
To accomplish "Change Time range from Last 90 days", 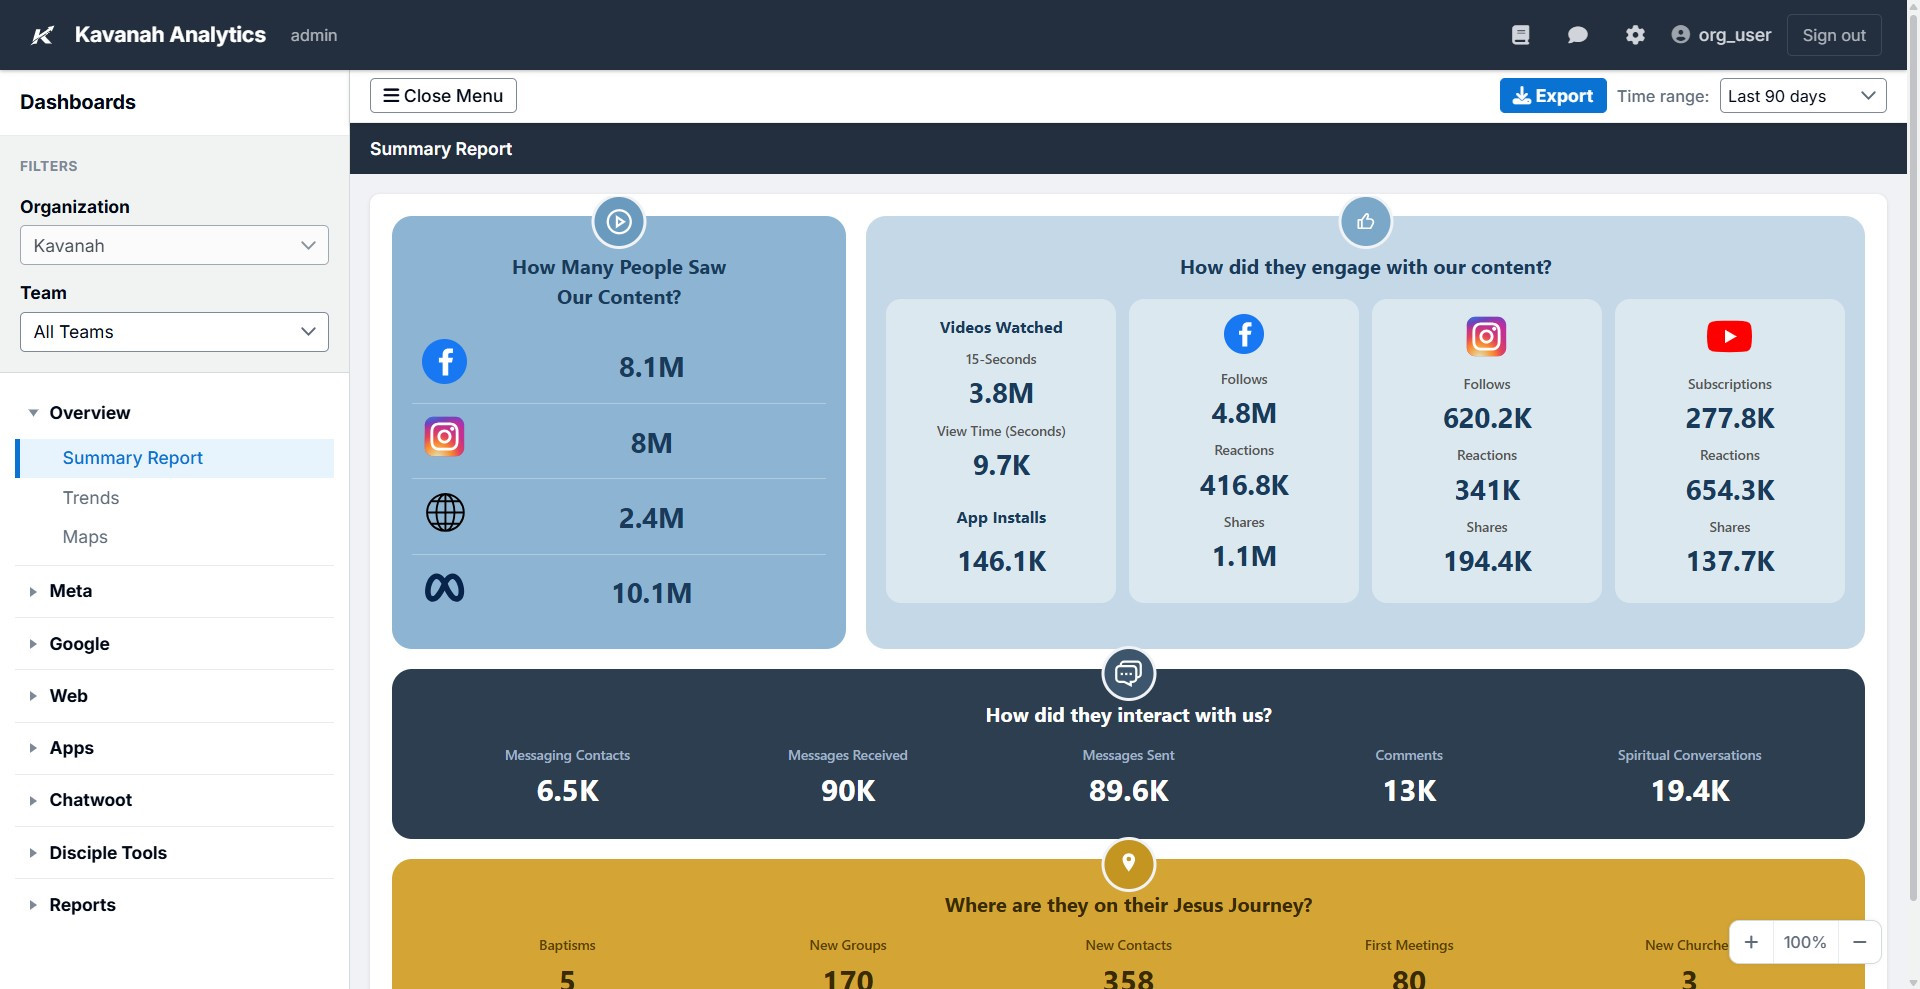I will pyautogui.click(x=1802, y=95).
